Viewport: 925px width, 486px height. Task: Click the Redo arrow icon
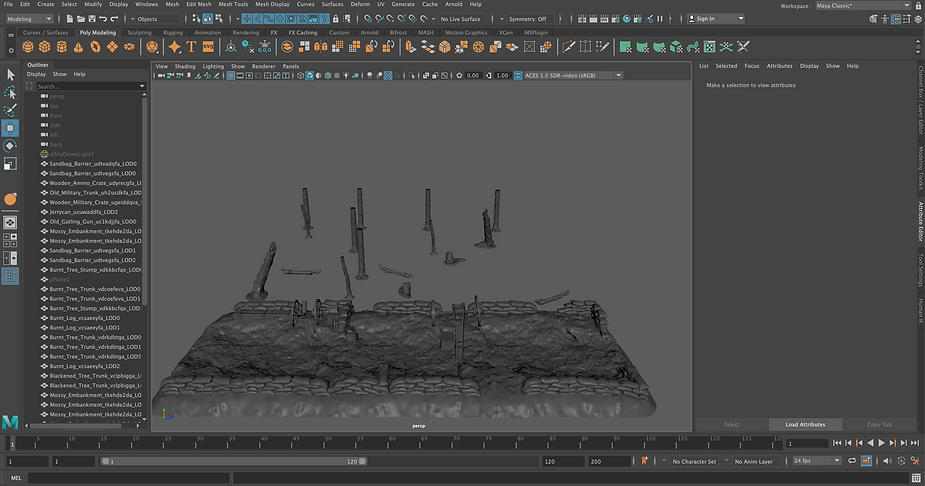click(x=114, y=19)
